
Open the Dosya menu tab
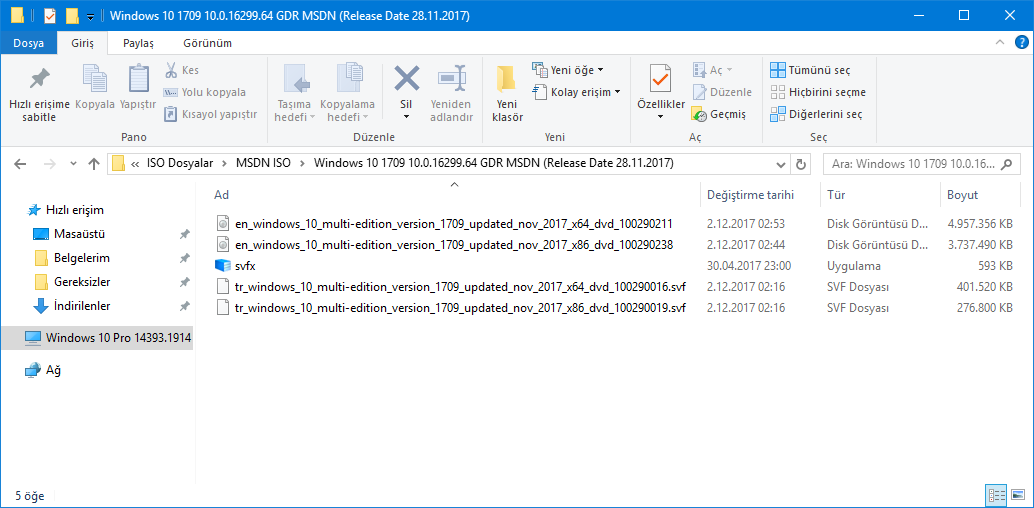(28, 43)
